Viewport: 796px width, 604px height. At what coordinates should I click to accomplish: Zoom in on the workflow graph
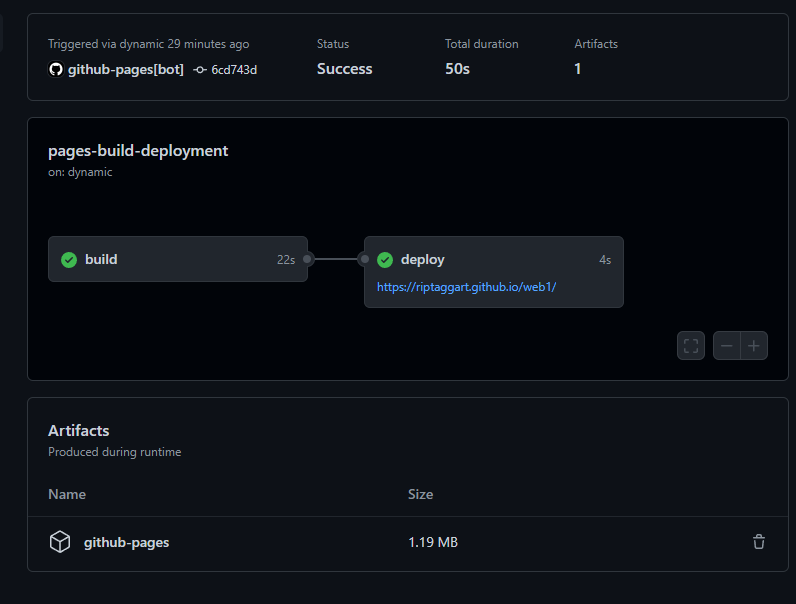click(x=754, y=346)
